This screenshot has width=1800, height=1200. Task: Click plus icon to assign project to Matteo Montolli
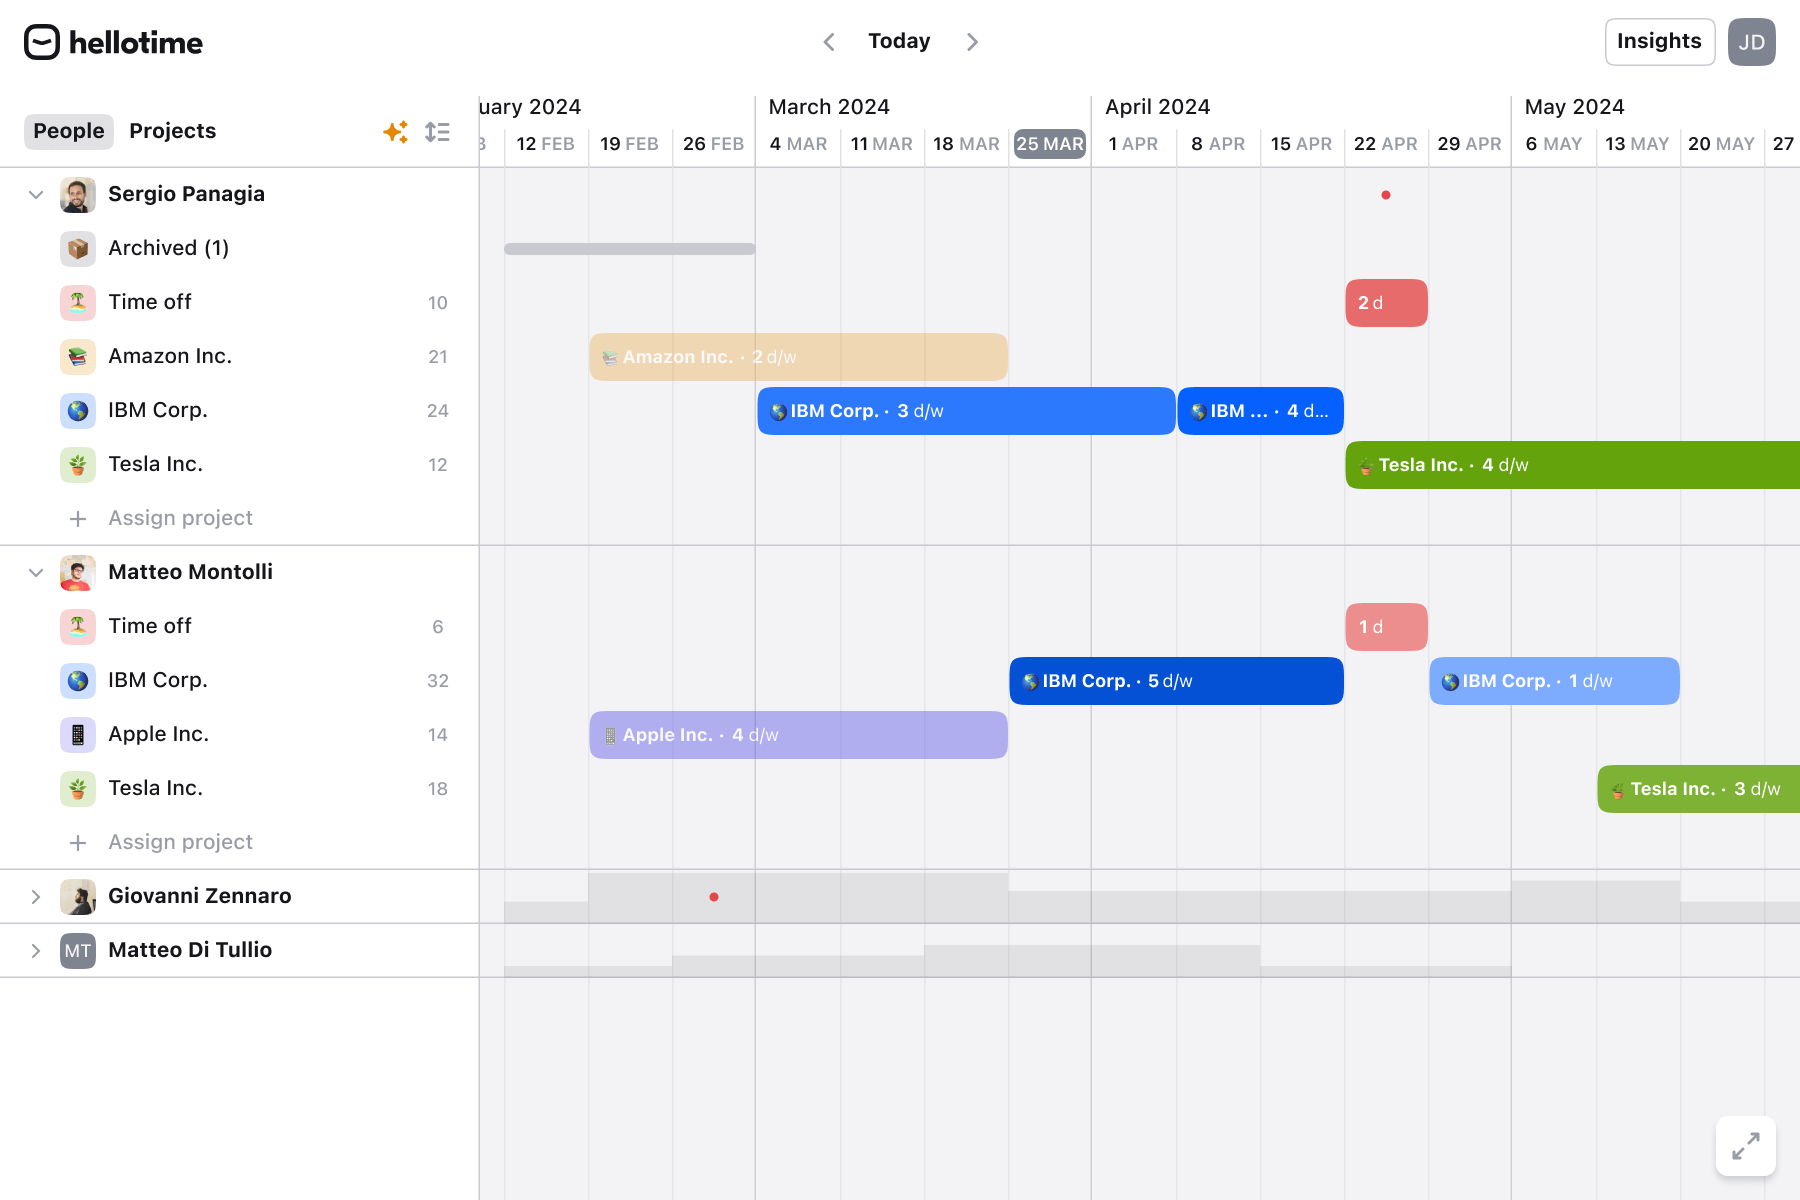pyautogui.click(x=78, y=842)
